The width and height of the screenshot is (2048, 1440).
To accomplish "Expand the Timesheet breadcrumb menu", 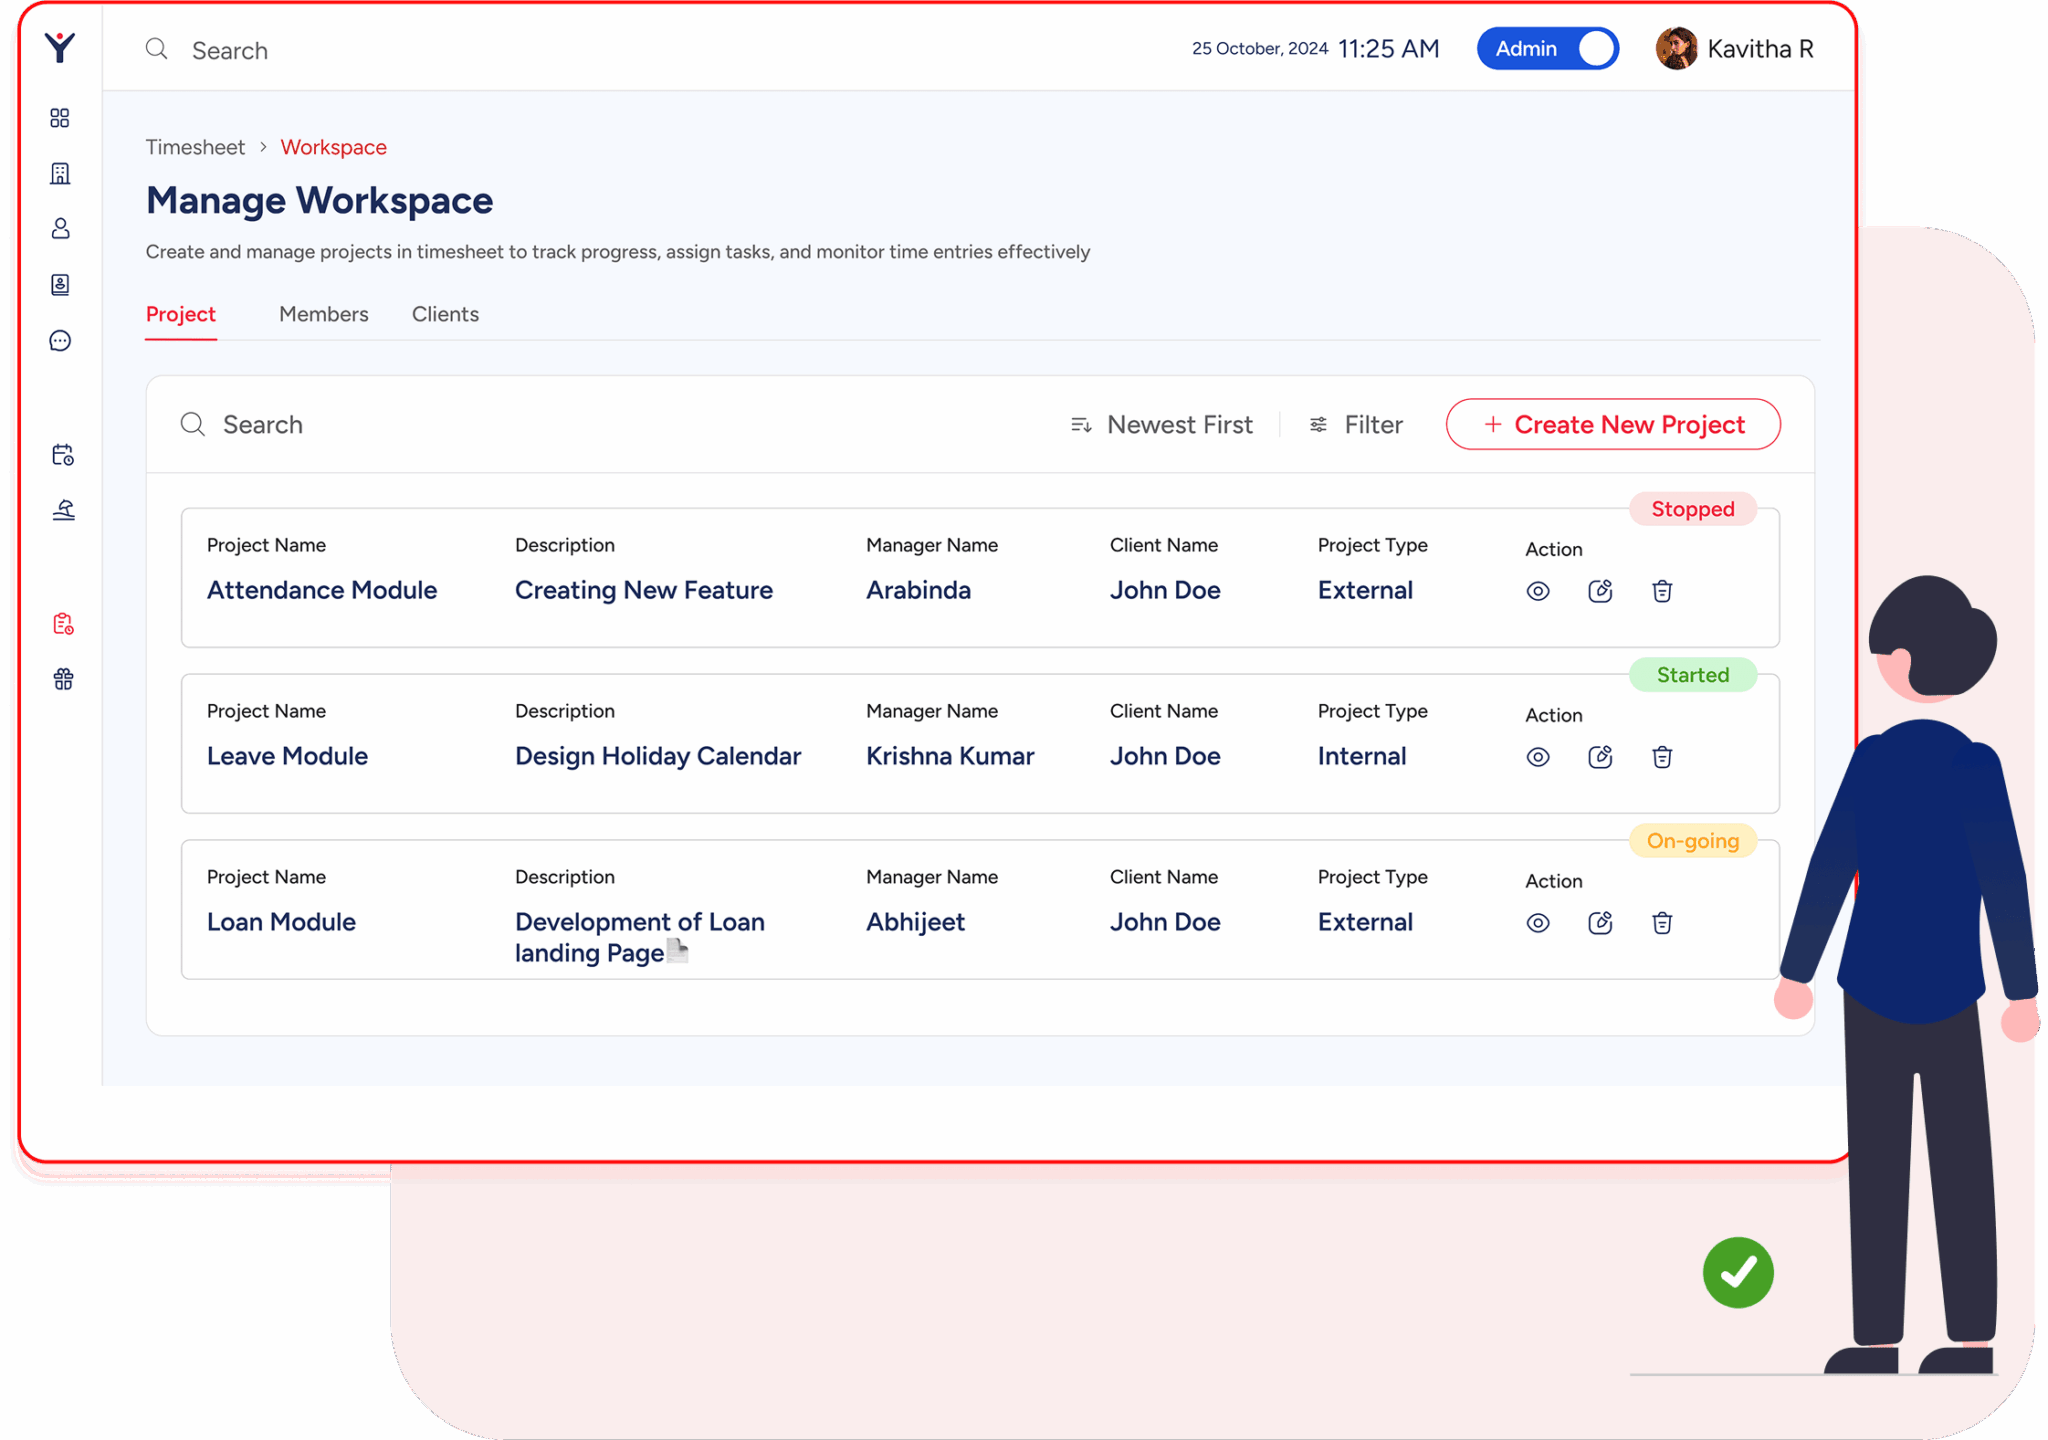I will (x=195, y=147).
